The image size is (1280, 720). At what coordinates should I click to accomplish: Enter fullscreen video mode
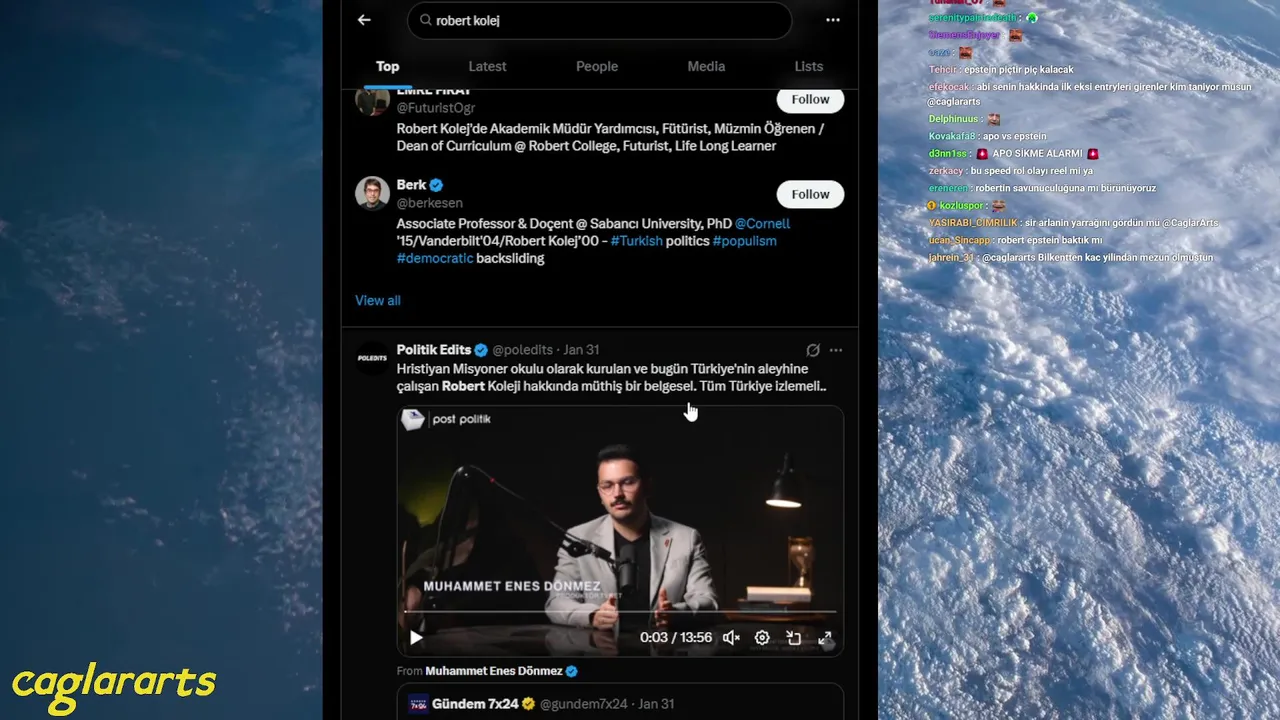[x=825, y=637]
